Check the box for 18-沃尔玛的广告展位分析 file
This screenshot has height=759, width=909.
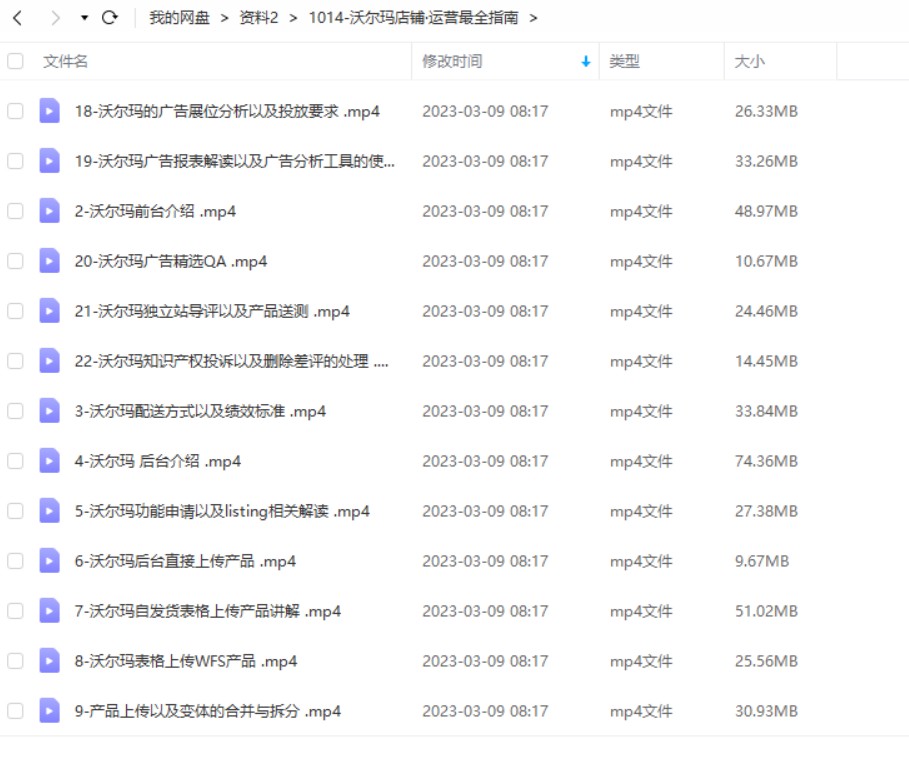click(15, 111)
